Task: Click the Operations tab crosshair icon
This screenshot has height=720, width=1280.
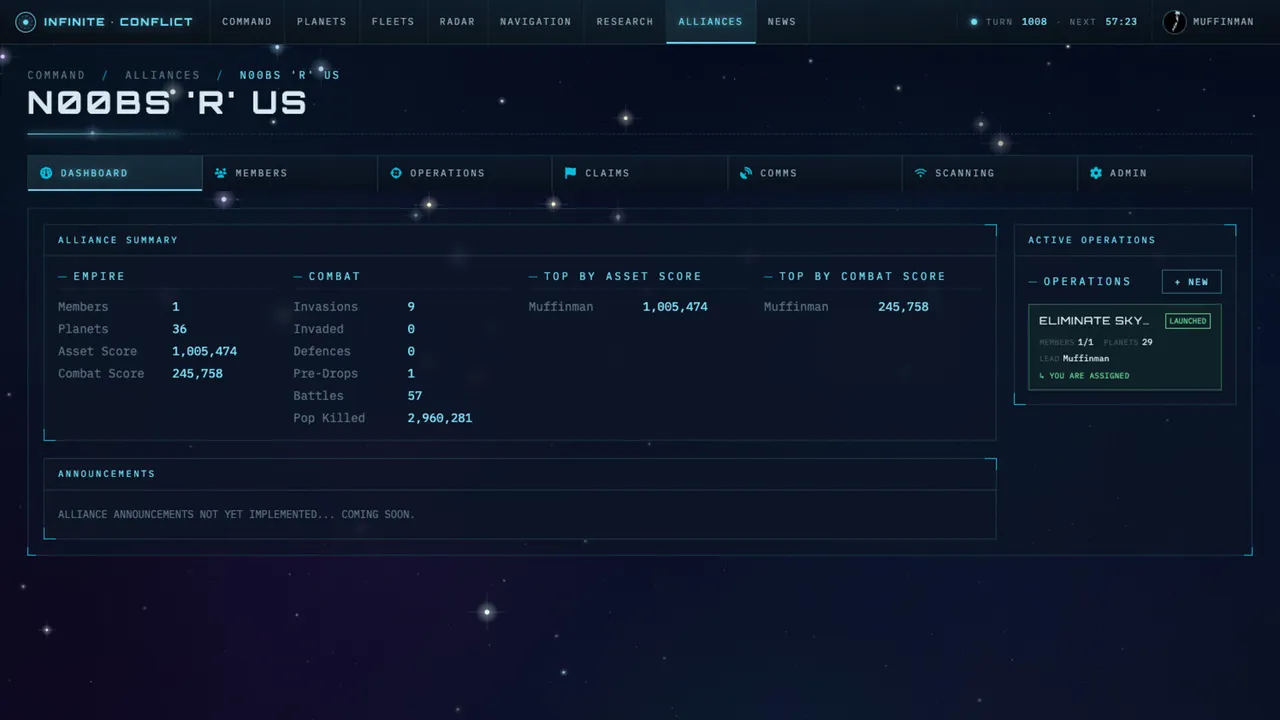Action: click(396, 173)
